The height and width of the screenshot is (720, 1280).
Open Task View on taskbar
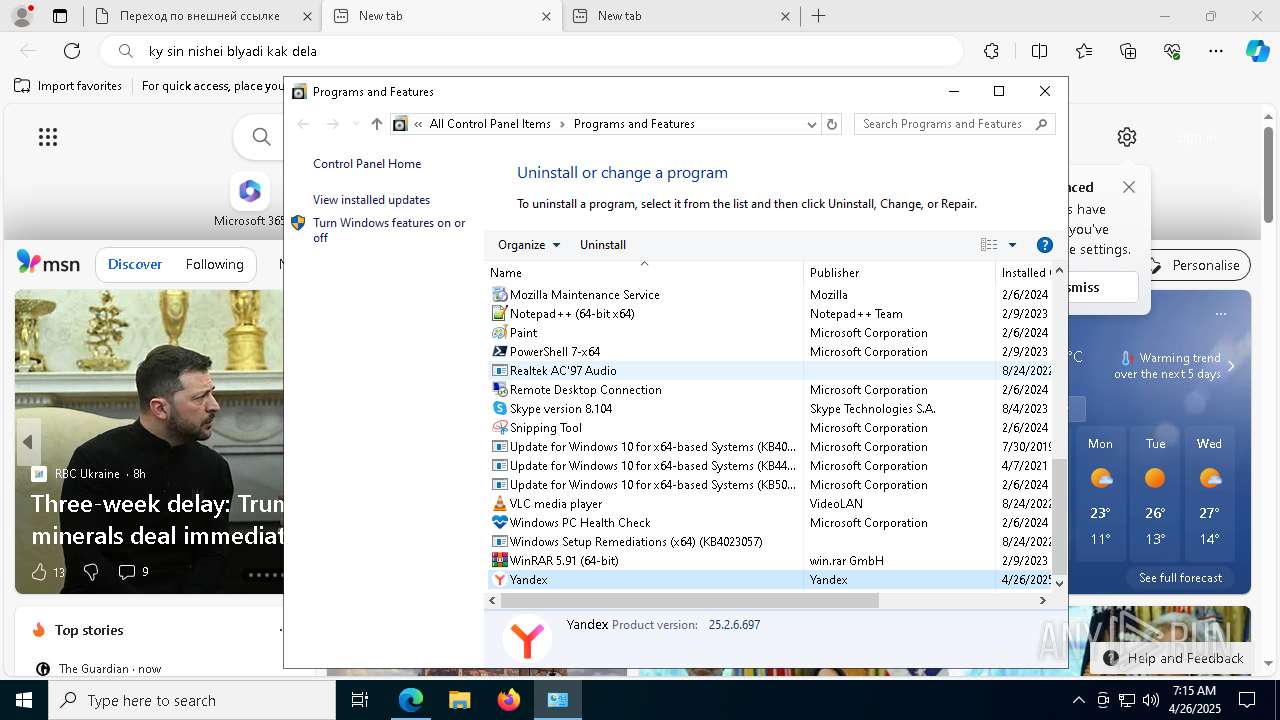click(360, 700)
